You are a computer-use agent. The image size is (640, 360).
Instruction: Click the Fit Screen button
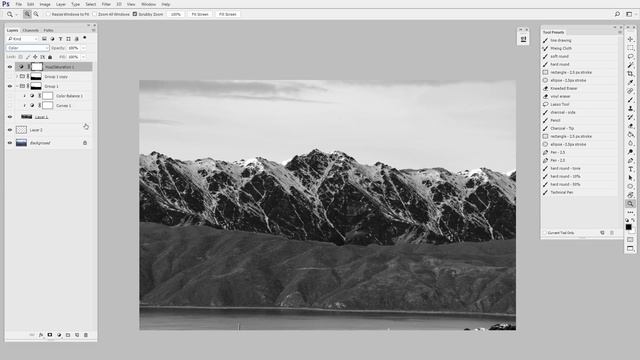(200, 14)
